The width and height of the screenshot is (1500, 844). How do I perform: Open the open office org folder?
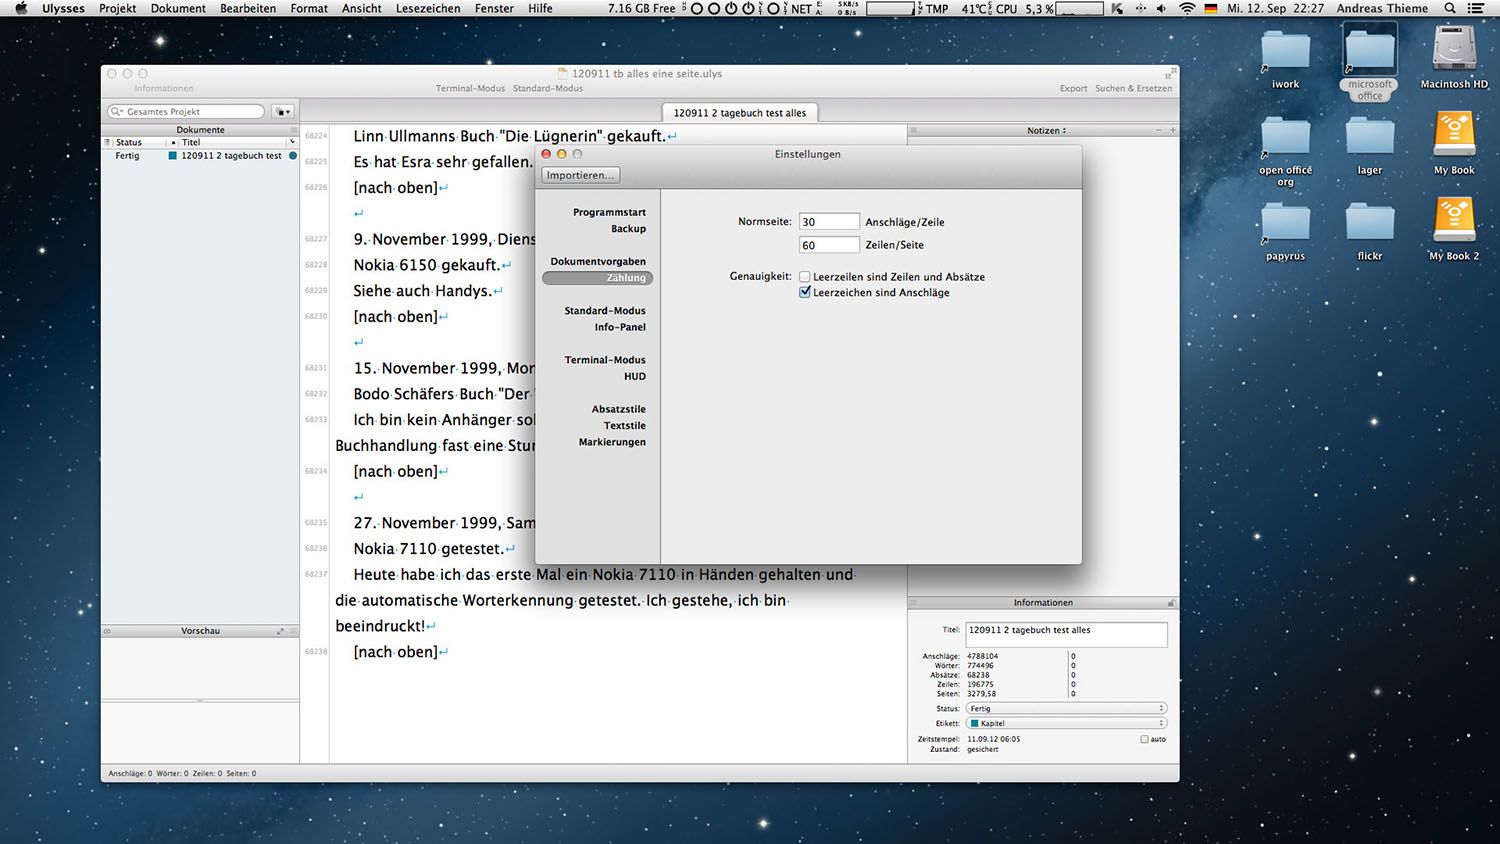(1286, 138)
